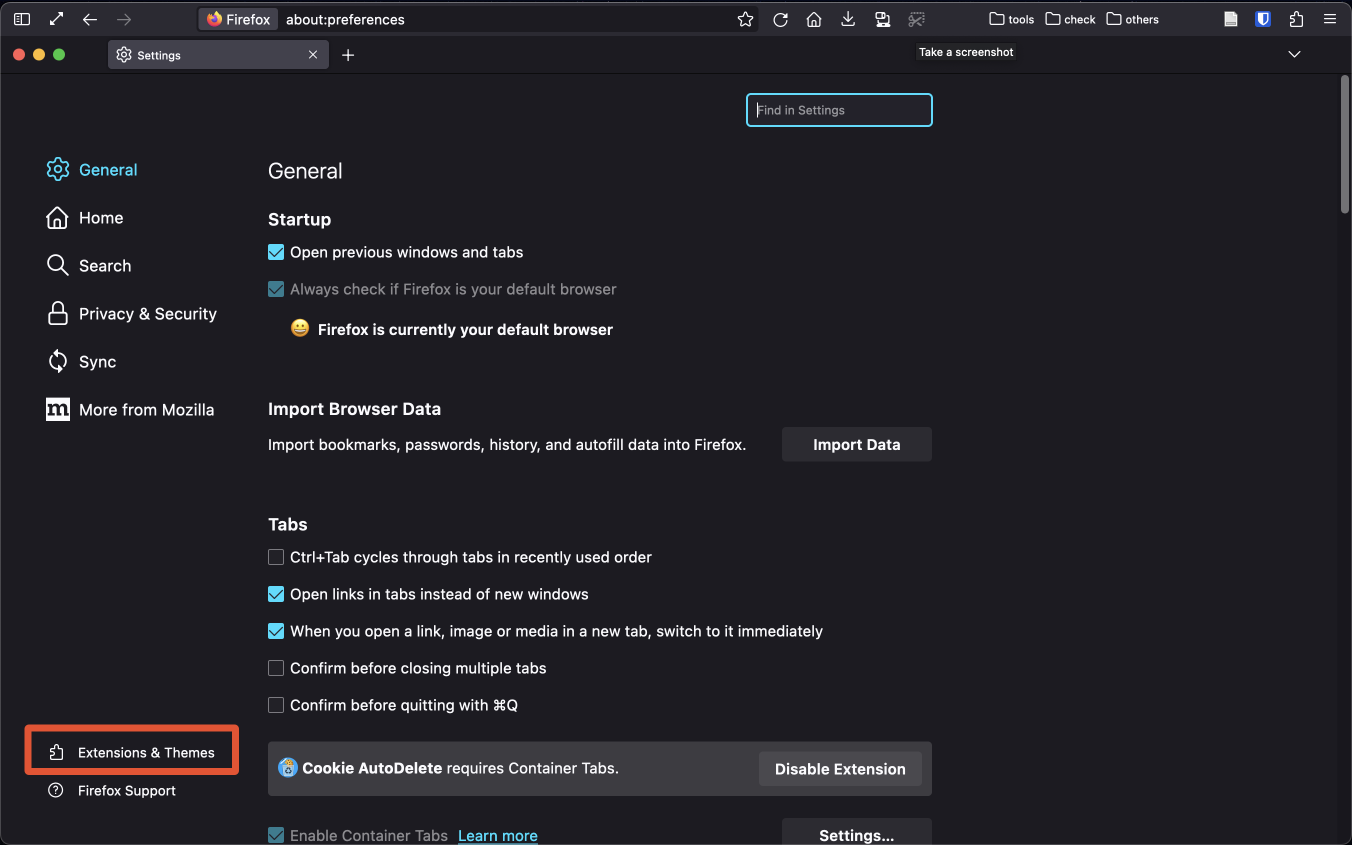Click the Find in Settings field

pos(839,110)
